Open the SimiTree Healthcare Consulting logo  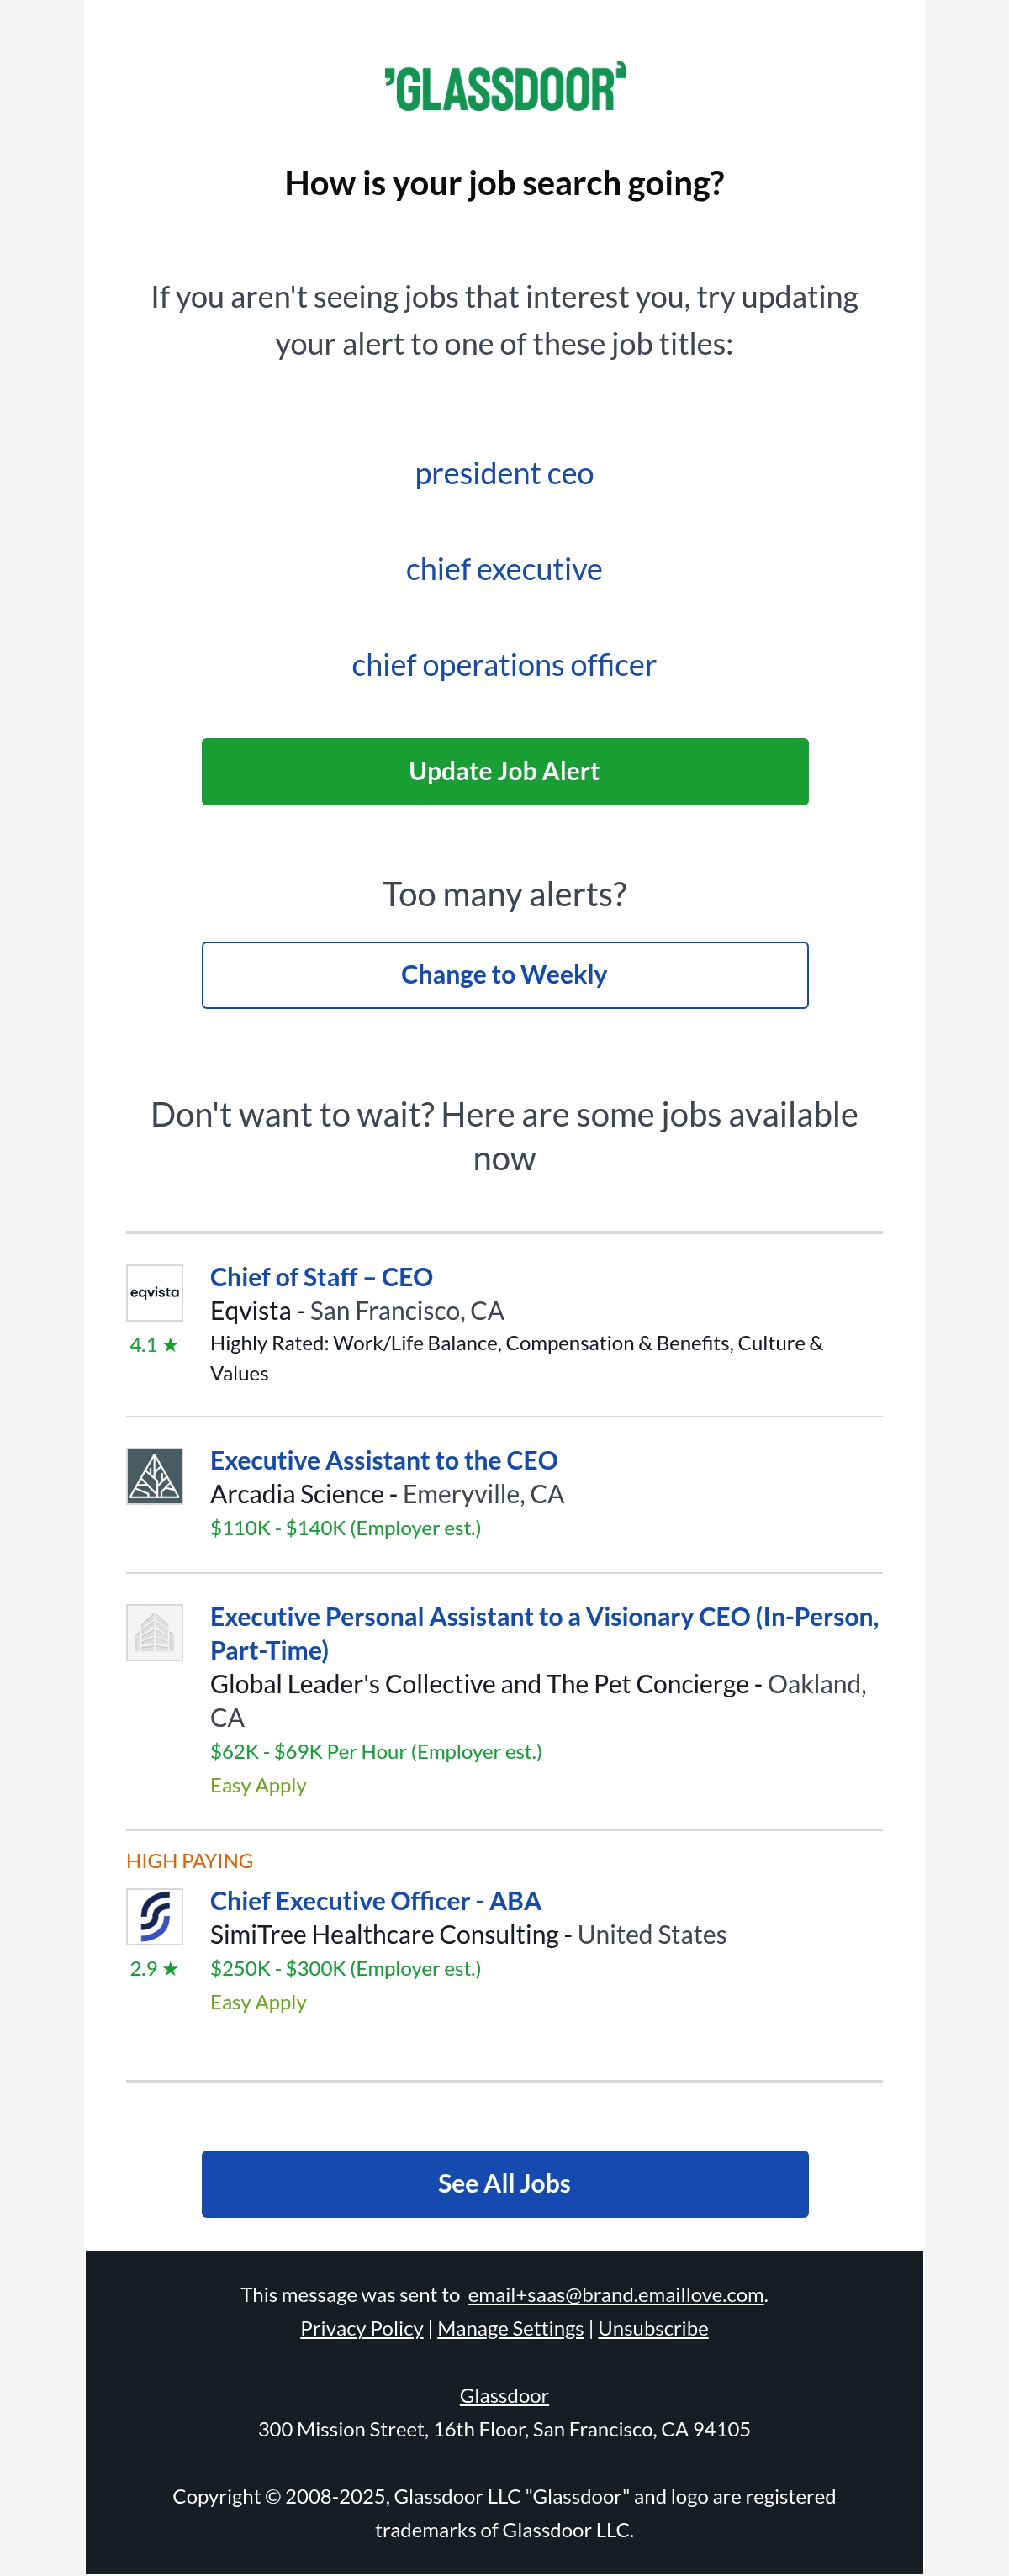154,1916
